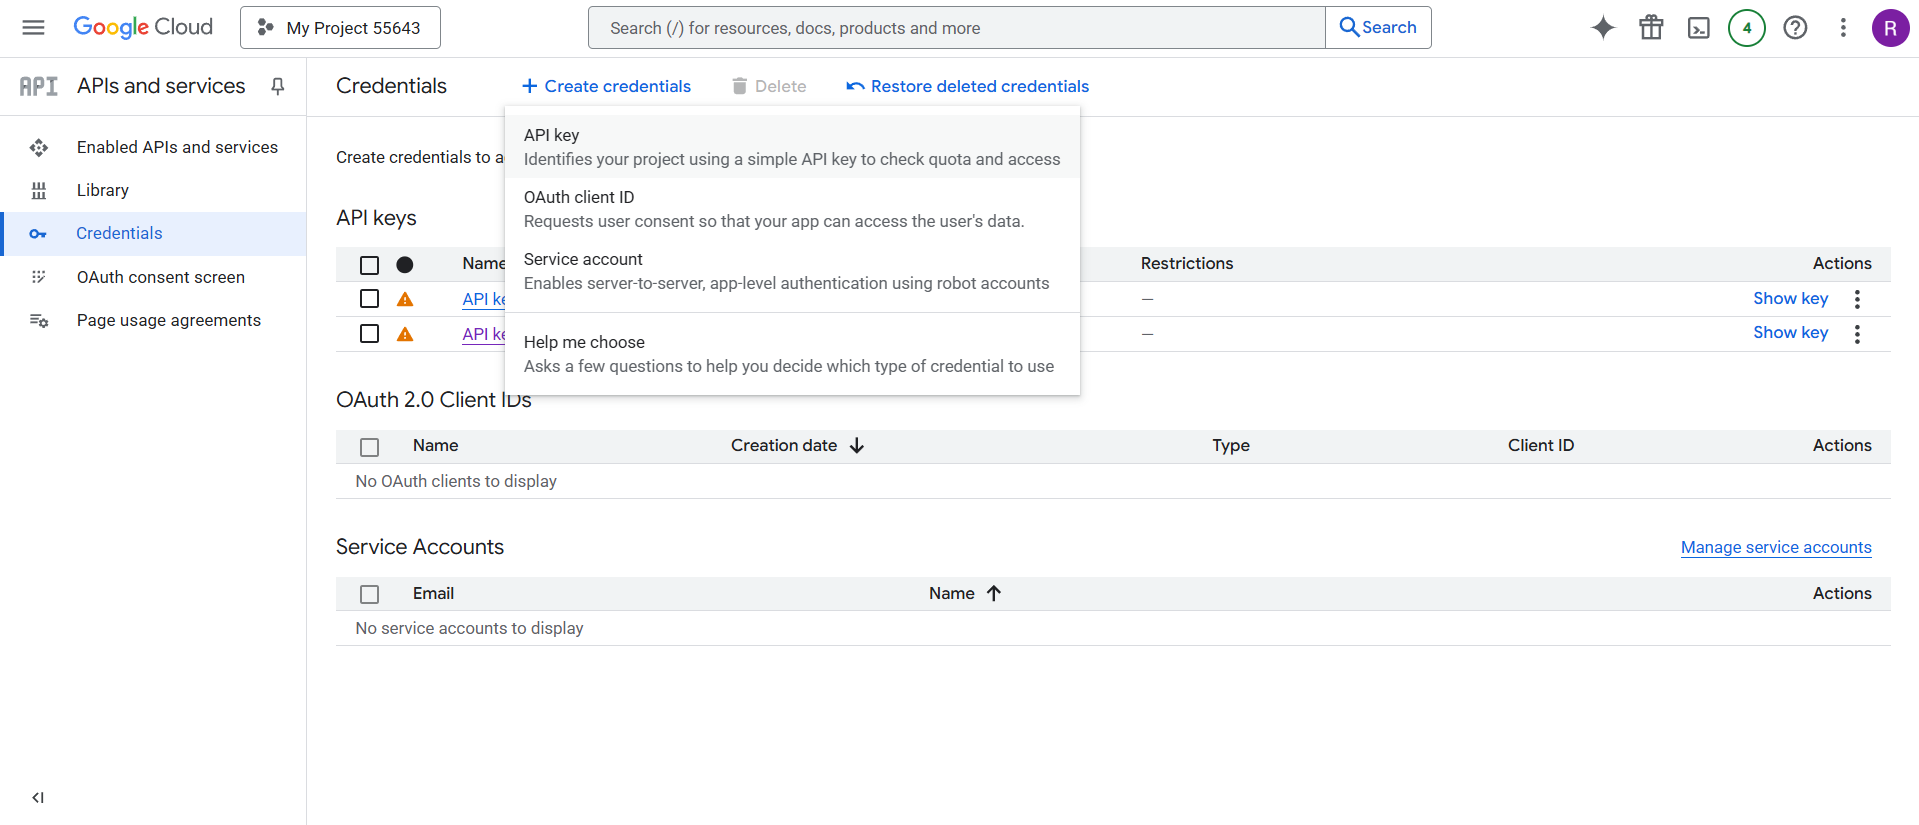Open the top bar settings kebab menu
The width and height of the screenshot is (1919, 825).
click(x=1843, y=28)
